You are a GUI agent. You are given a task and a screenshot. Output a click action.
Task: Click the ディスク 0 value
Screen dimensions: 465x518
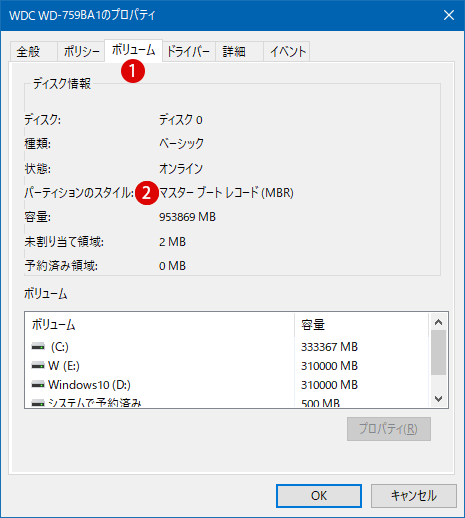(x=181, y=120)
